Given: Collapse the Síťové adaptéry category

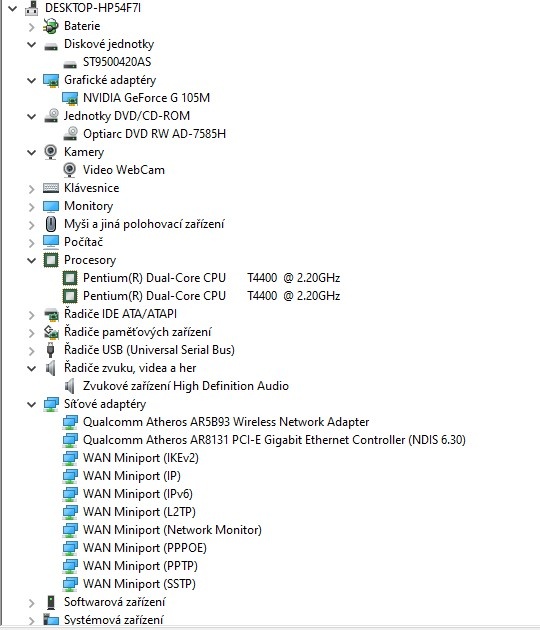Looking at the screenshot, I should coord(31,405).
